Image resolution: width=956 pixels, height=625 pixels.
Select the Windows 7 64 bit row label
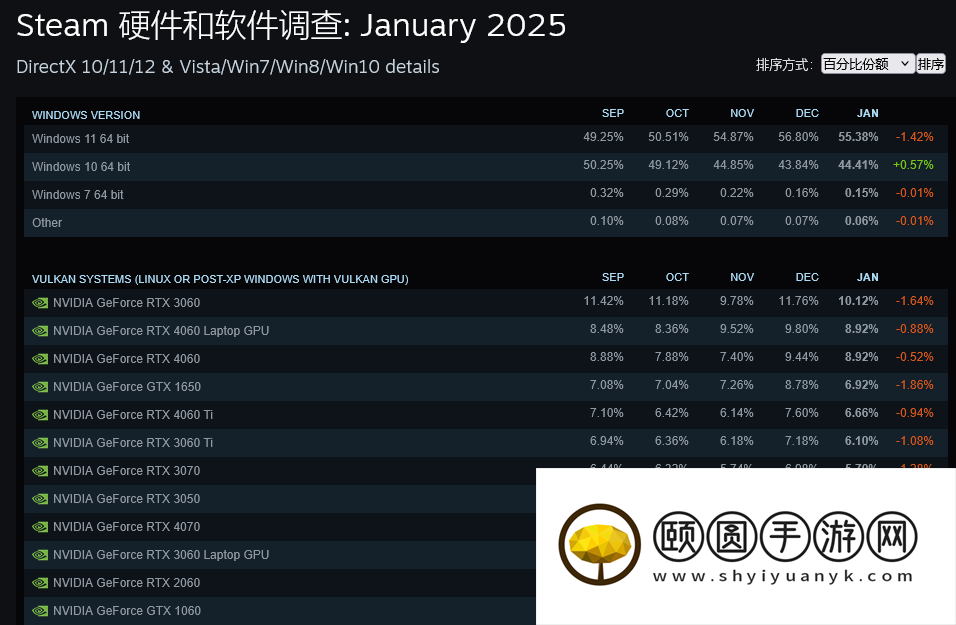click(77, 195)
